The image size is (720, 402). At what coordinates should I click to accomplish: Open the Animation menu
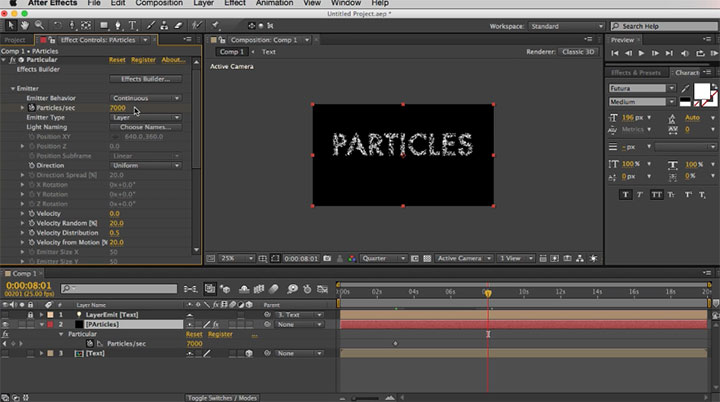pyautogui.click(x=275, y=3)
